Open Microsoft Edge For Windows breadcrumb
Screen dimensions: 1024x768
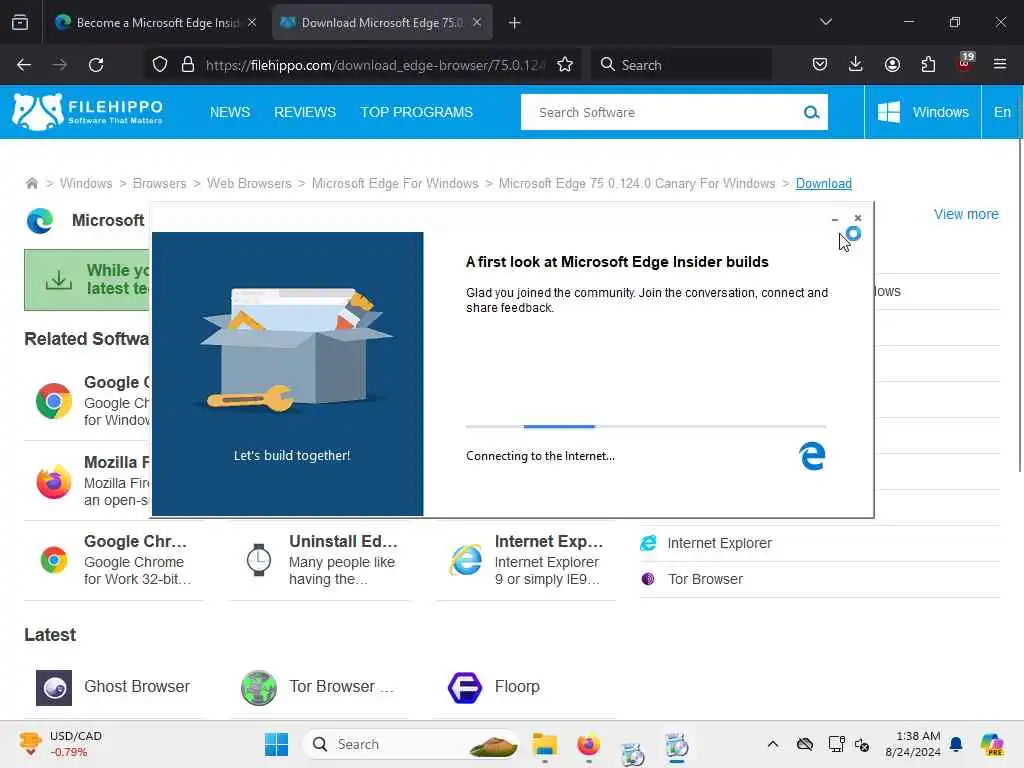pos(395,184)
